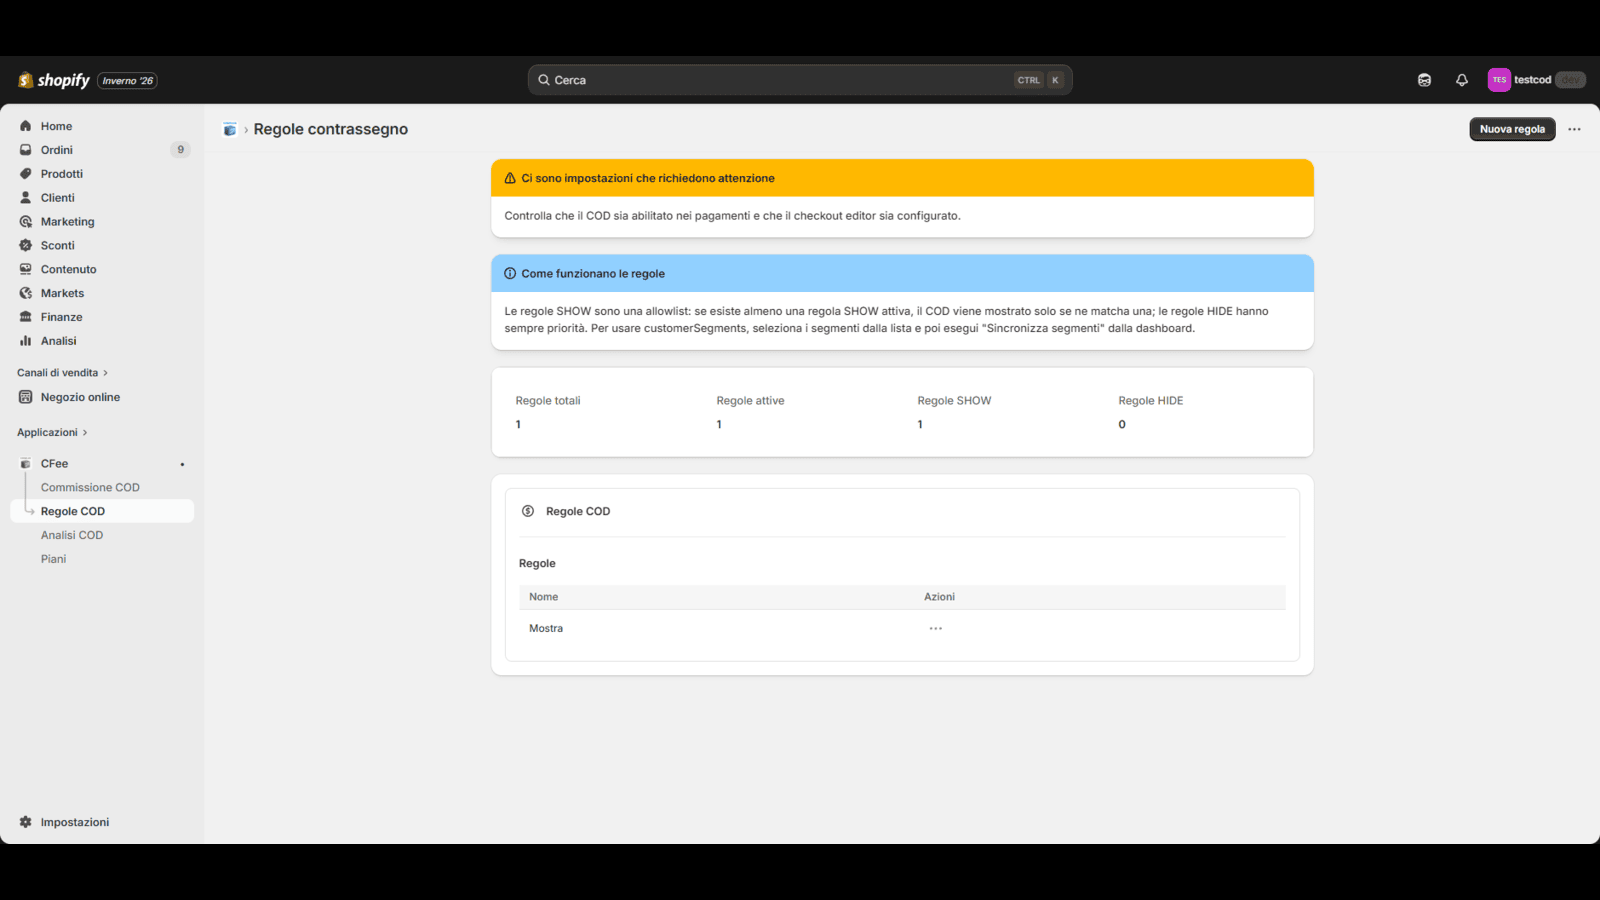Open the Mostra rule row
The image size is (1600, 900).
pyautogui.click(x=546, y=628)
